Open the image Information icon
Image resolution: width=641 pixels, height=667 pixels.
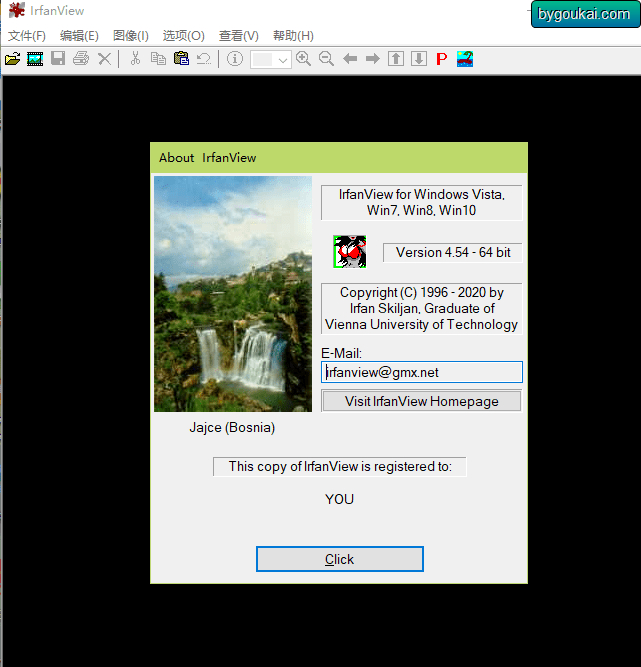point(235,58)
